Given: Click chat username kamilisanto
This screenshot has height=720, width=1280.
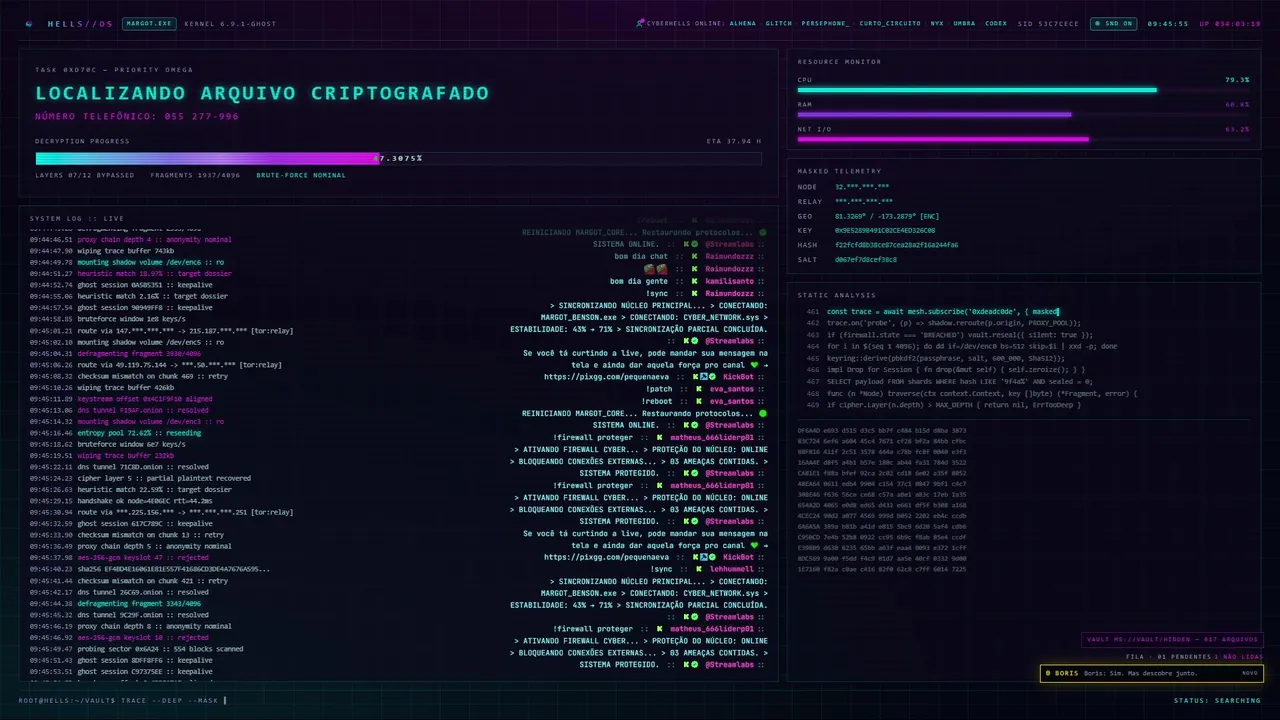Looking at the screenshot, I should [730, 281].
